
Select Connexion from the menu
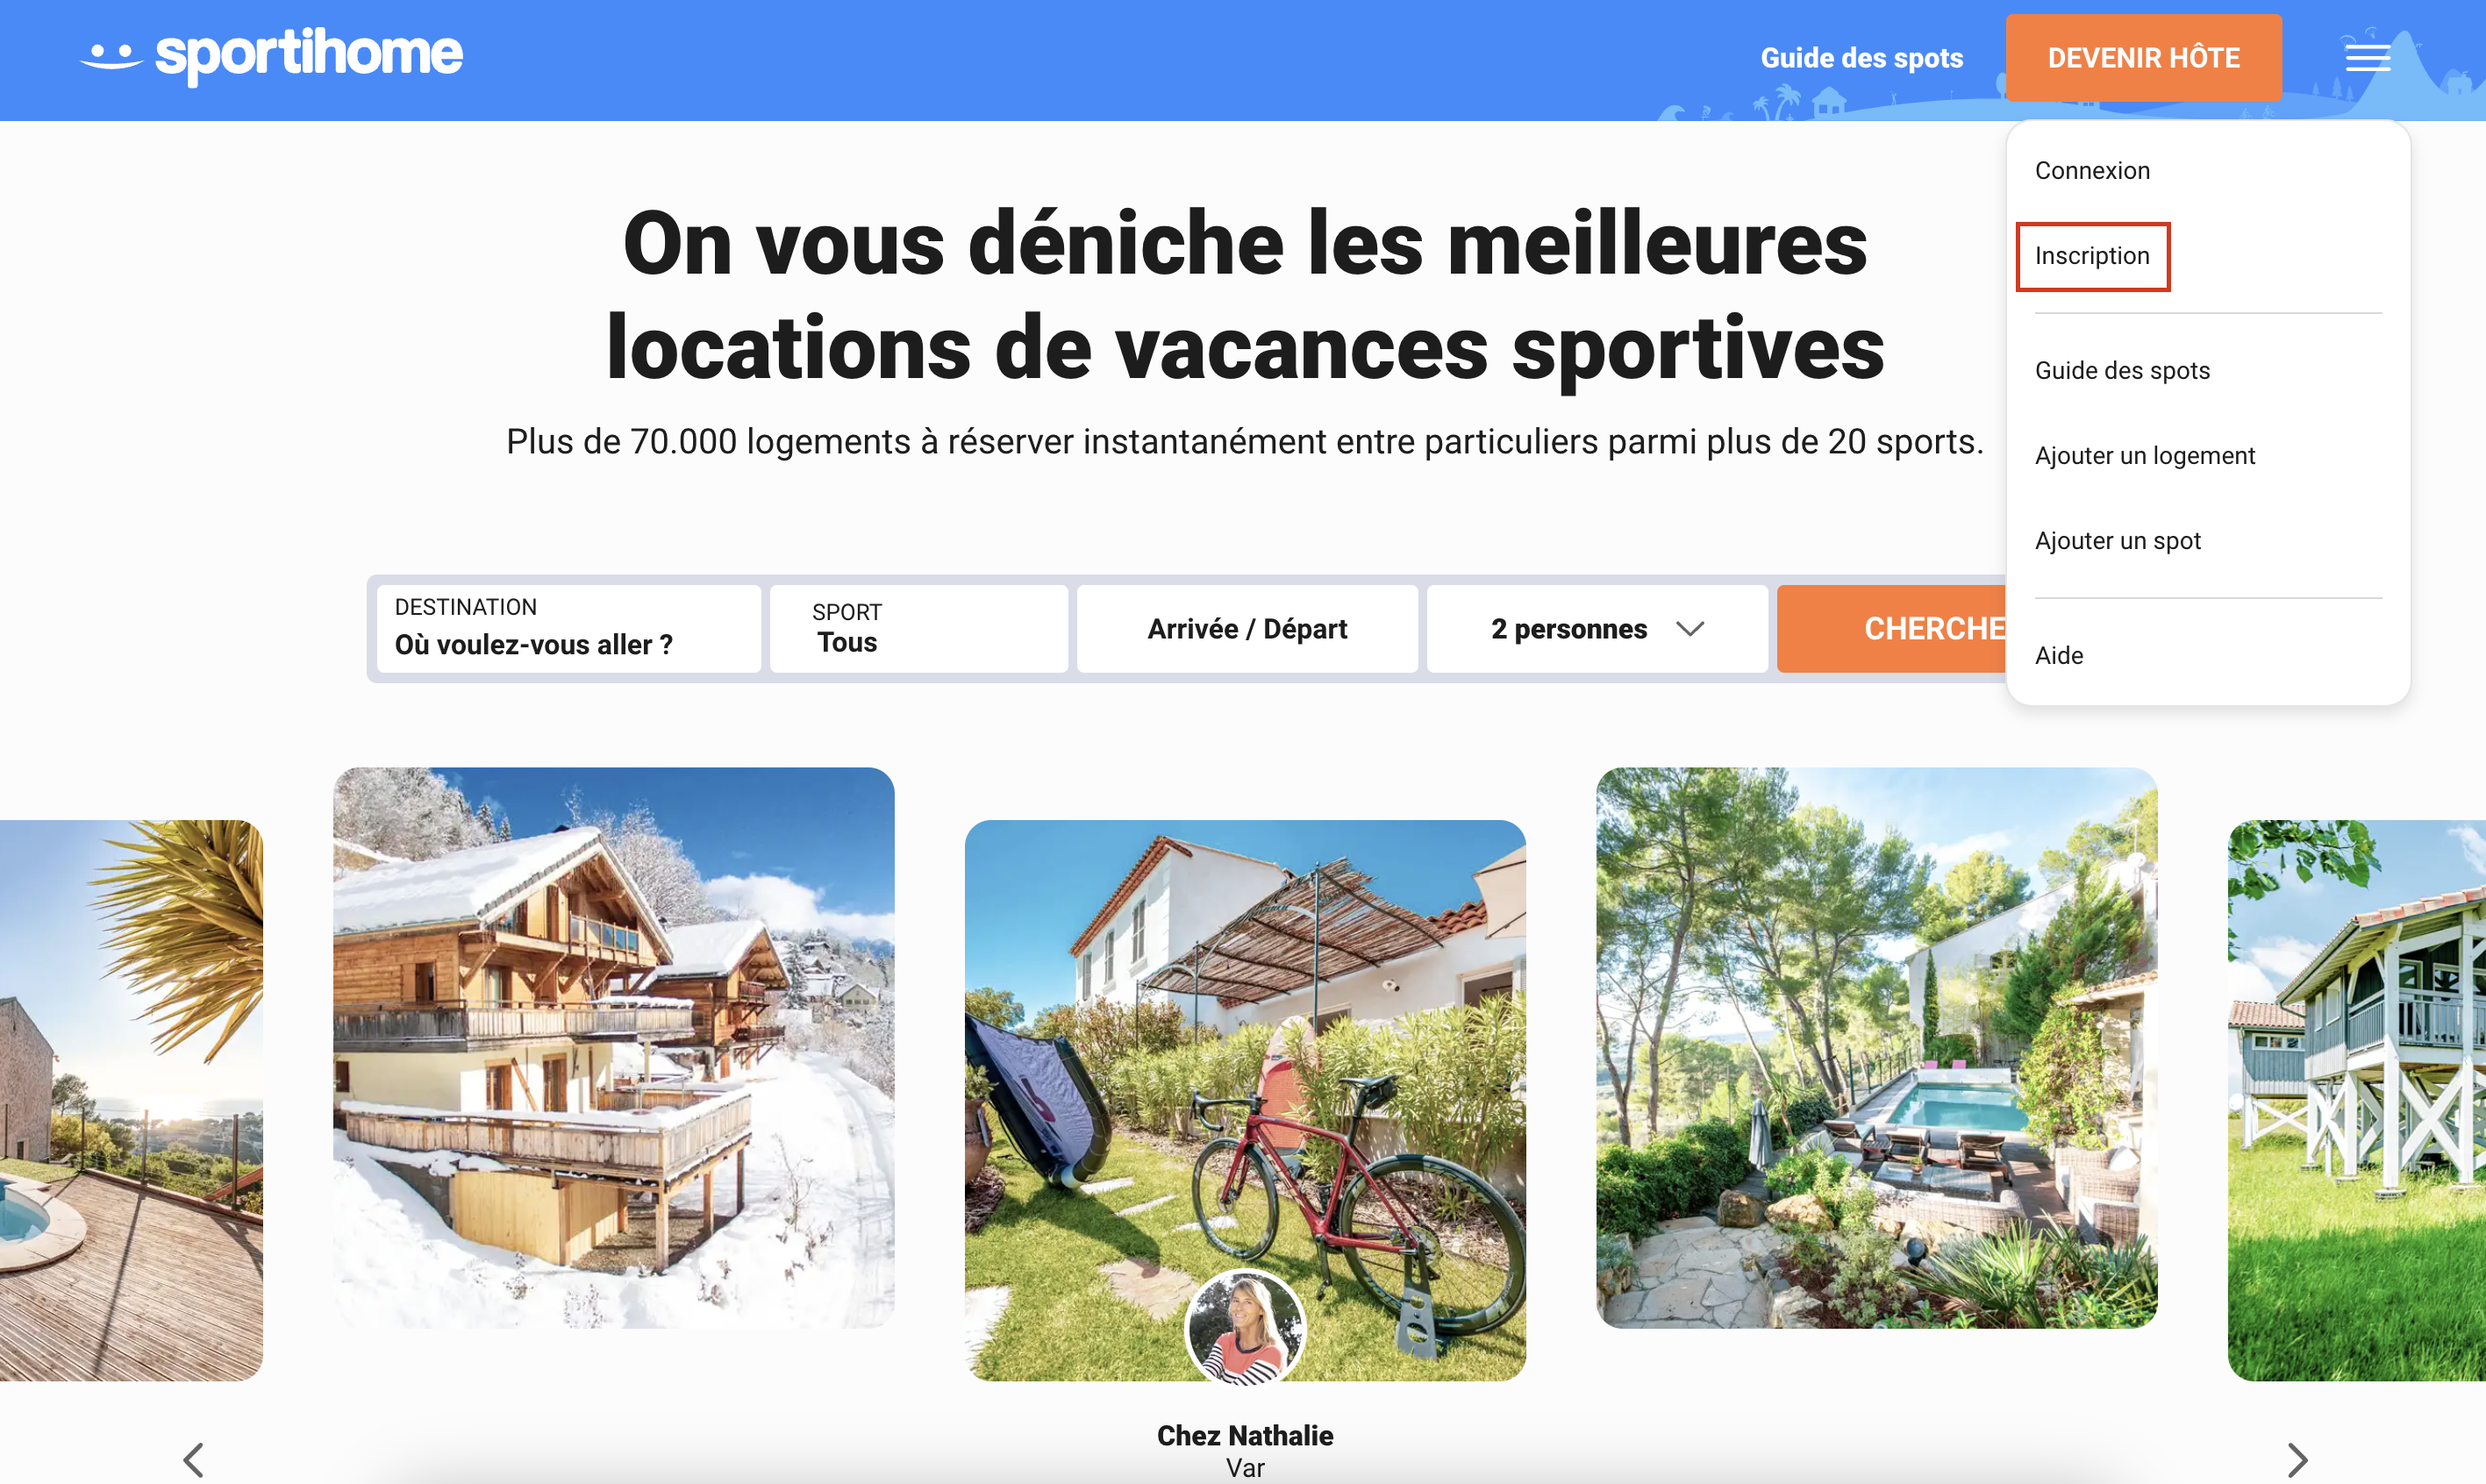tap(2092, 171)
